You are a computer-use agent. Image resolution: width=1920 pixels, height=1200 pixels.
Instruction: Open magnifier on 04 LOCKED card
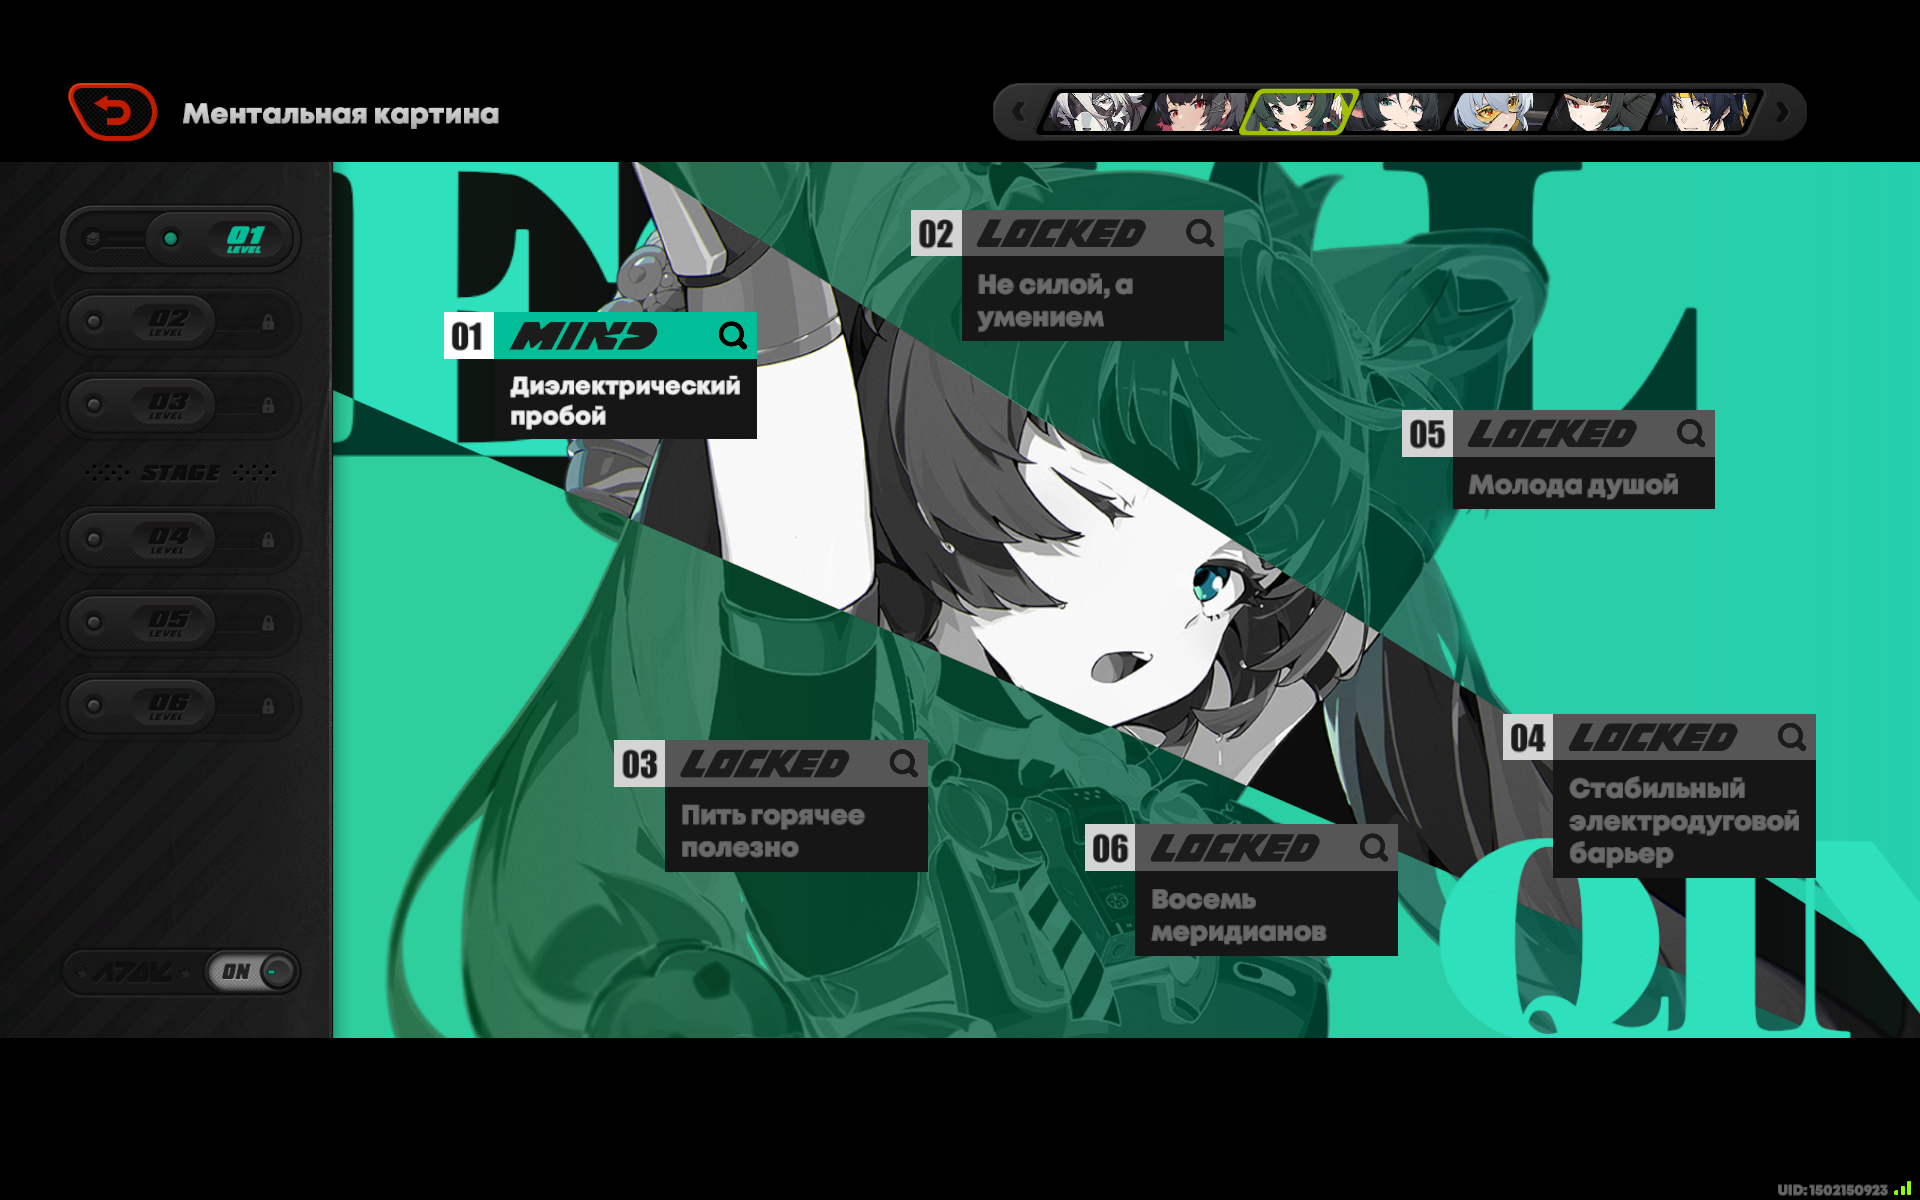click(1792, 737)
